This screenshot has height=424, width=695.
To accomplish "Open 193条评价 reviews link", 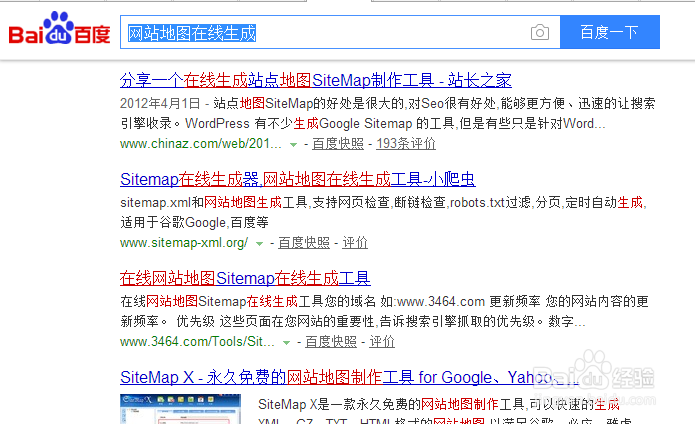I will pos(406,144).
